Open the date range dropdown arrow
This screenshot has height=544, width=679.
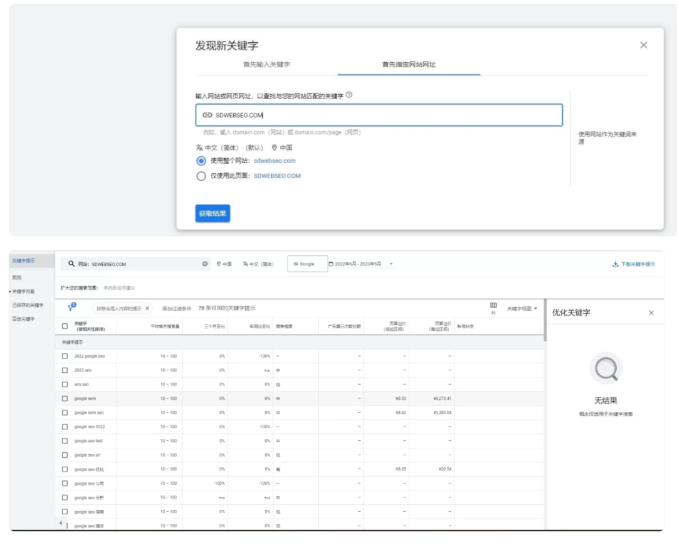point(391,264)
